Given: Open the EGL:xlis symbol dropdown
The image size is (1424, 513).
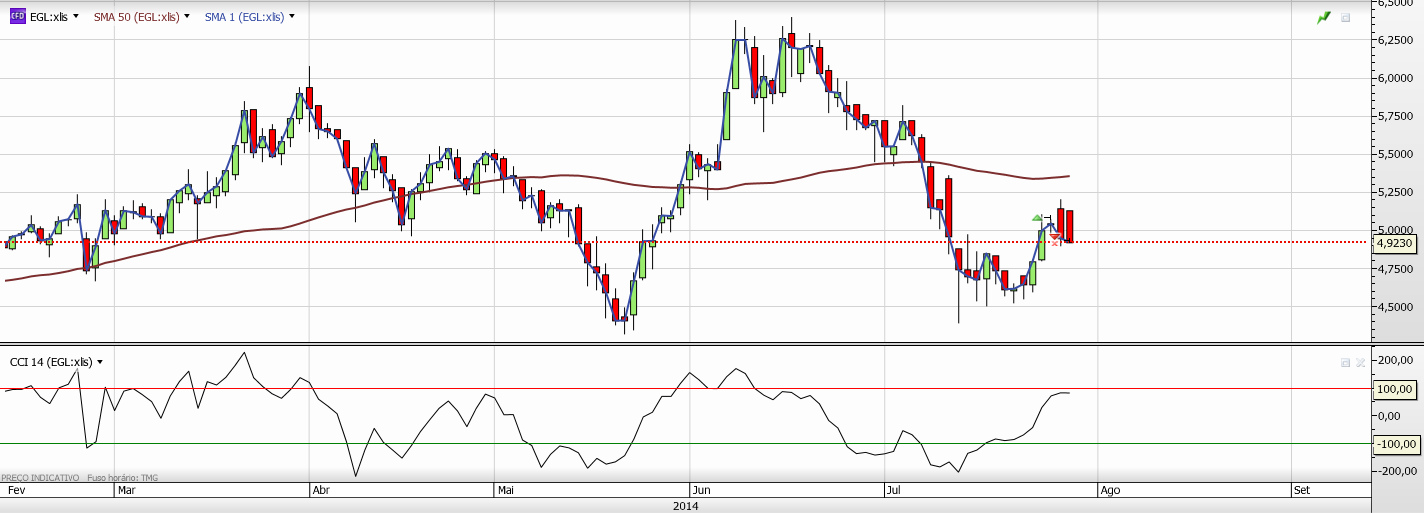Looking at the screenshot, I should 76,17.
